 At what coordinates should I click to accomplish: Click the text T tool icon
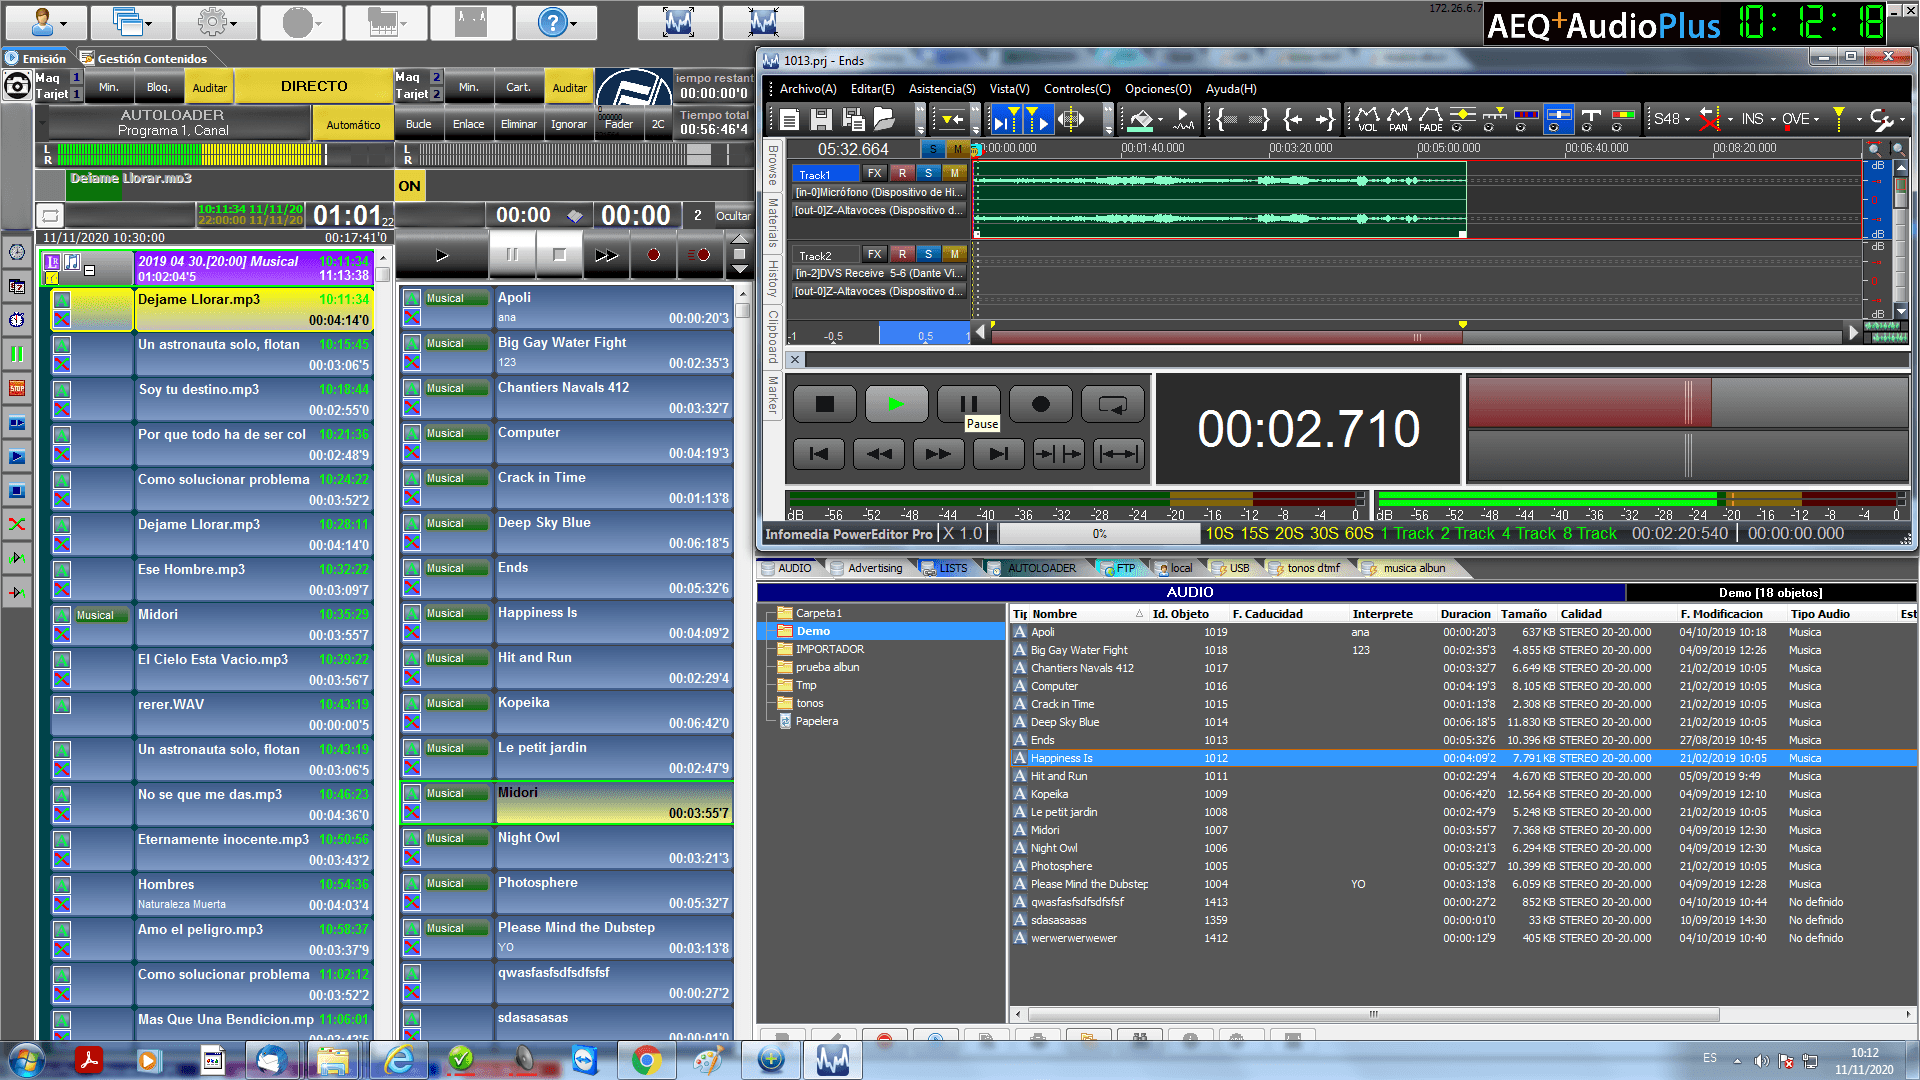click(1591, 120)
